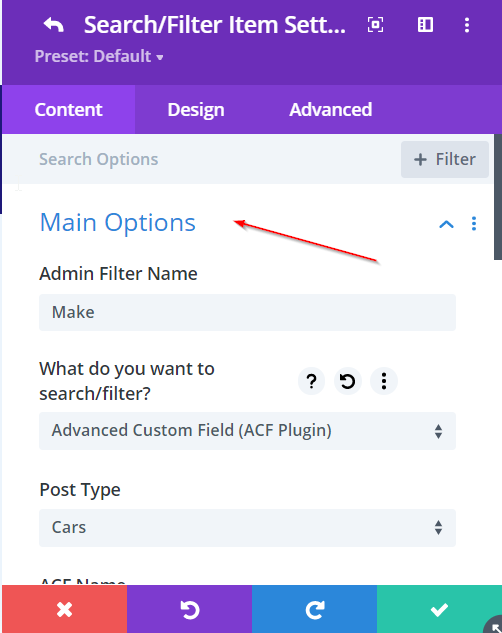Open the Advanced Custom Field dropdown
The image size is (502, 633).
pyautogui.click(x=247, y=431)
